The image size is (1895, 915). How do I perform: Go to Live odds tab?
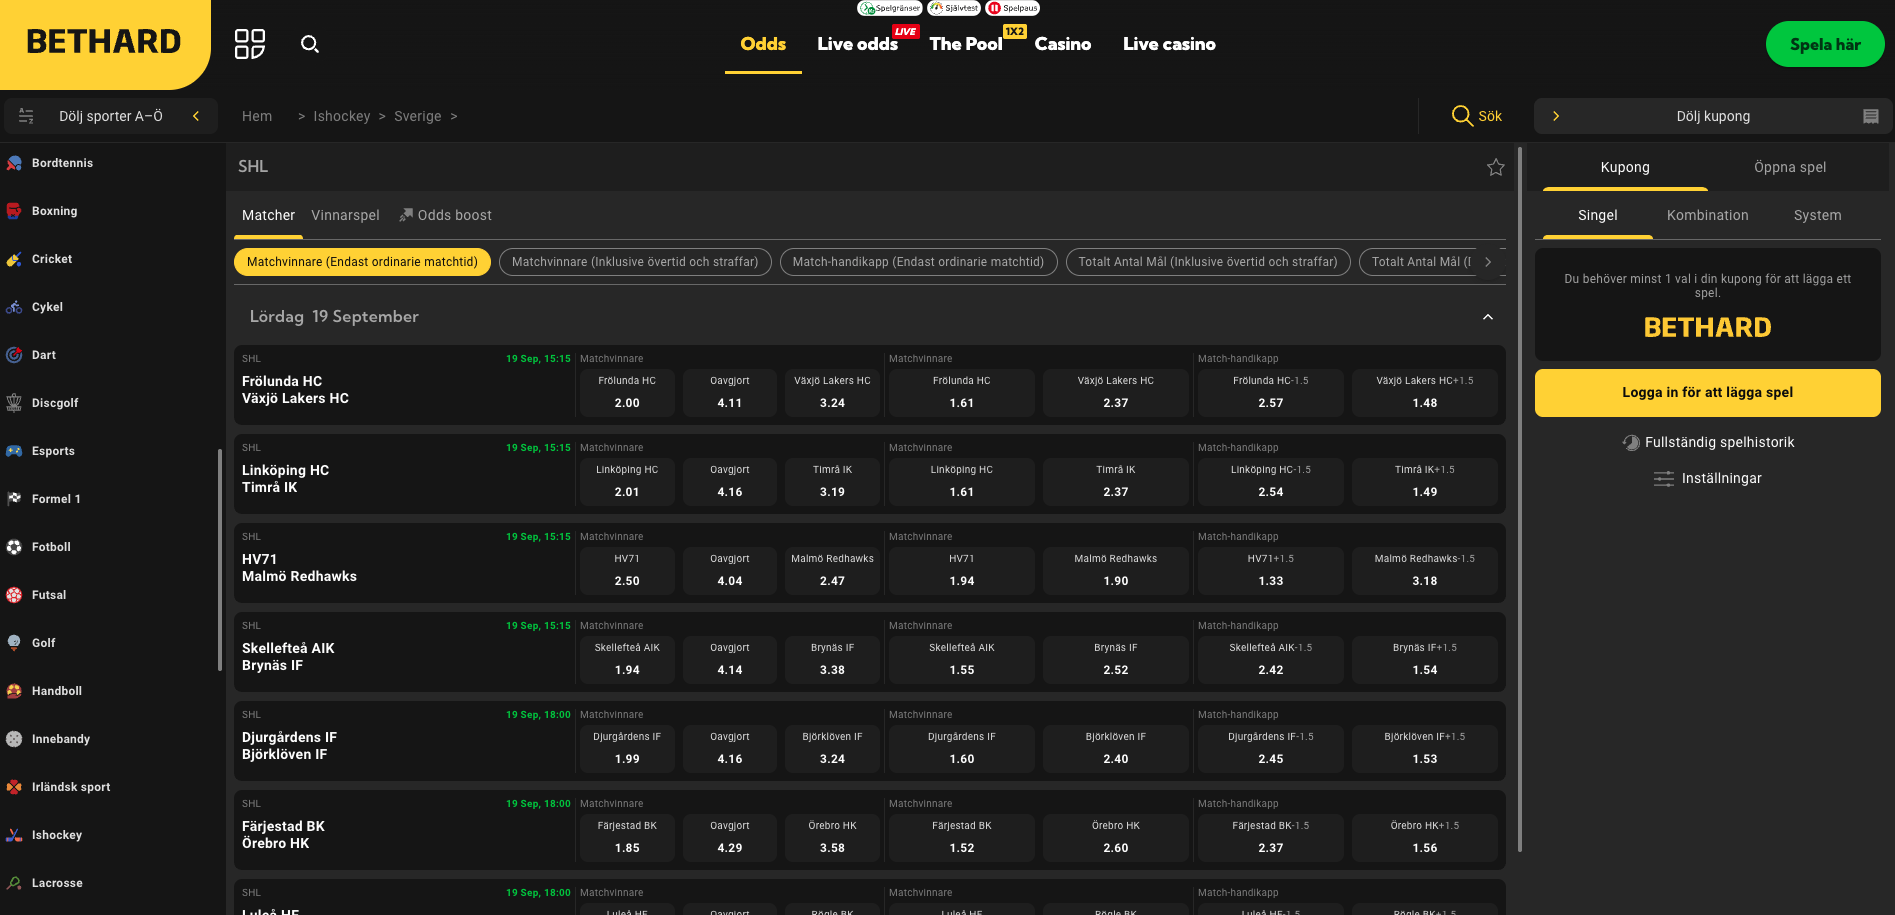857,44
